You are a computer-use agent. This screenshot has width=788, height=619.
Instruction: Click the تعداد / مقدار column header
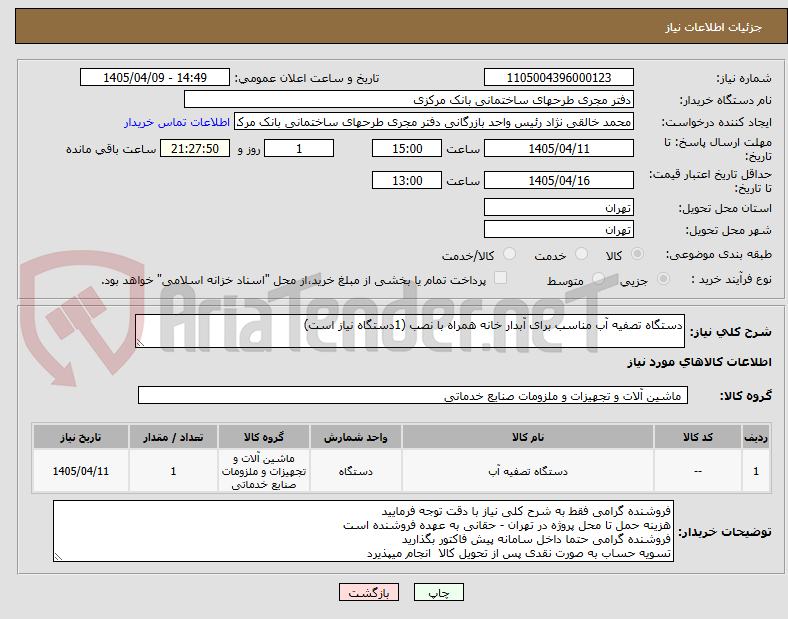click(x=173, y=437)
